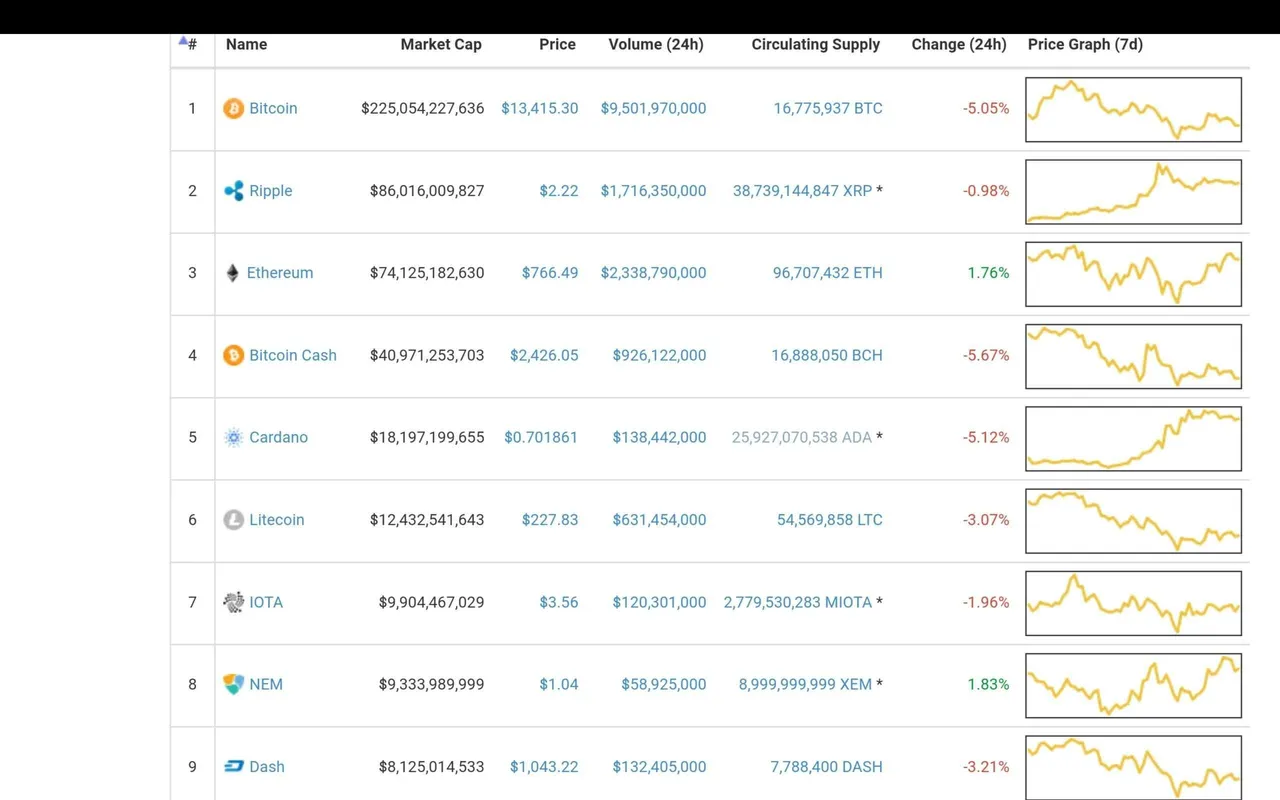Screen dimensions: 1280x800
Task: Open Litecoin 7-day price graph
Action: click(x=1134, y=521)
